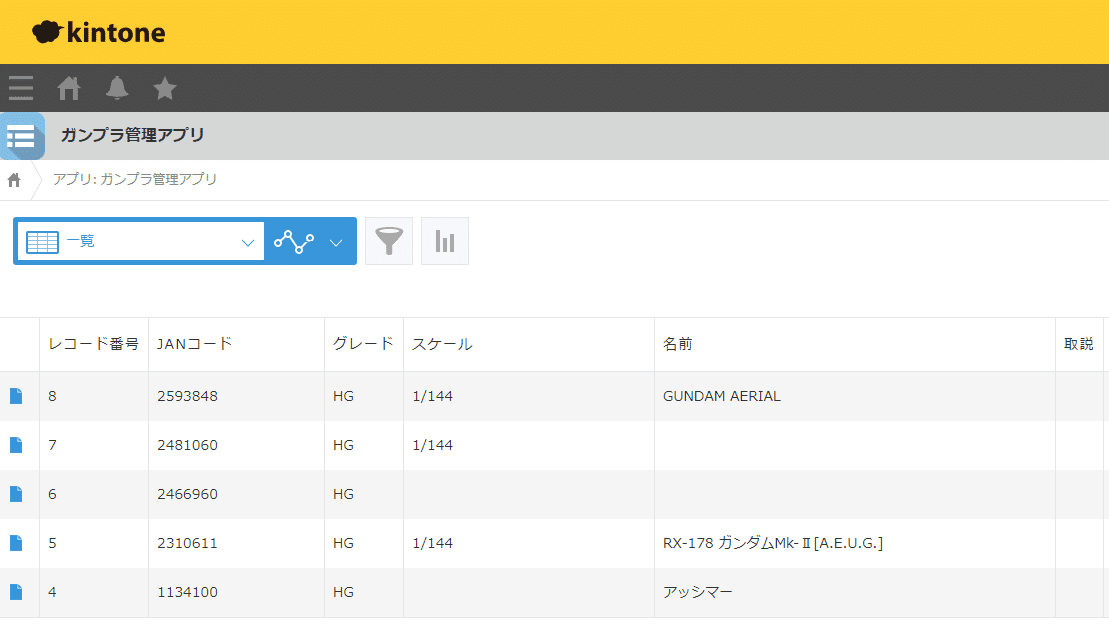Viewport: 1109px width, 625px height.
Task: Open the filter settings funnel icon
Action: [388, 240]
